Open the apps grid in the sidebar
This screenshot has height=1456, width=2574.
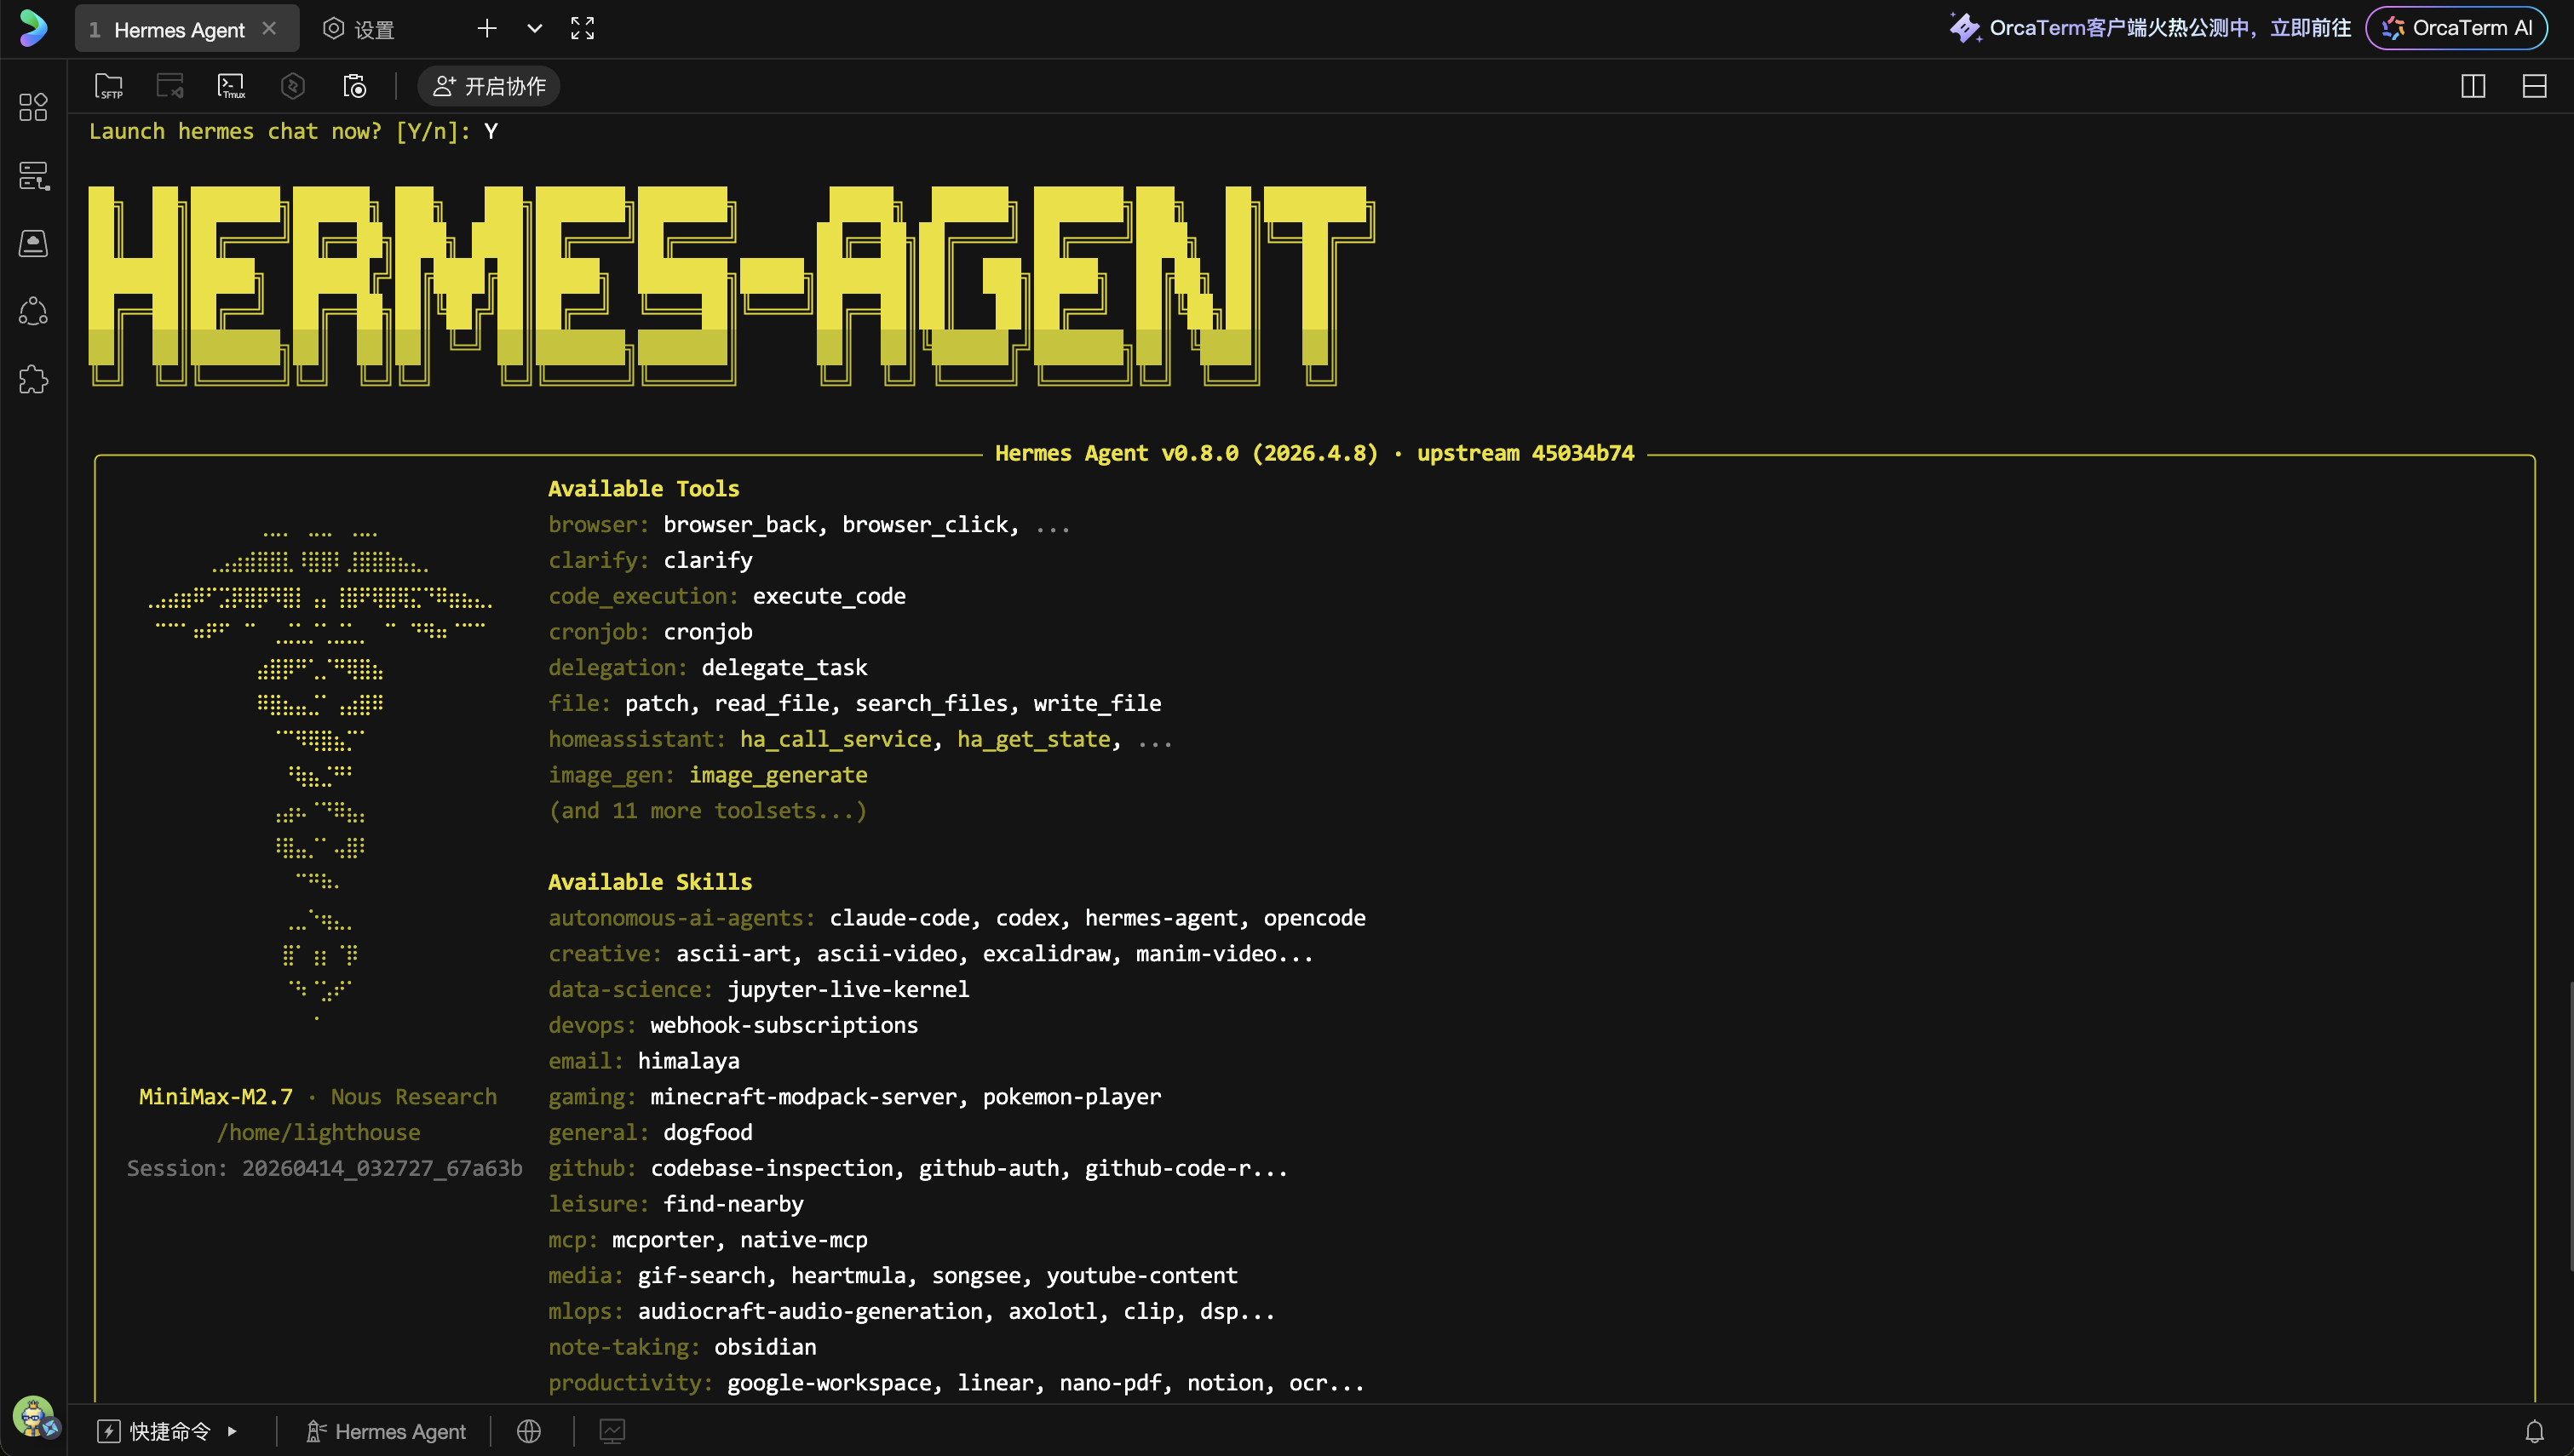pos(33,106)
